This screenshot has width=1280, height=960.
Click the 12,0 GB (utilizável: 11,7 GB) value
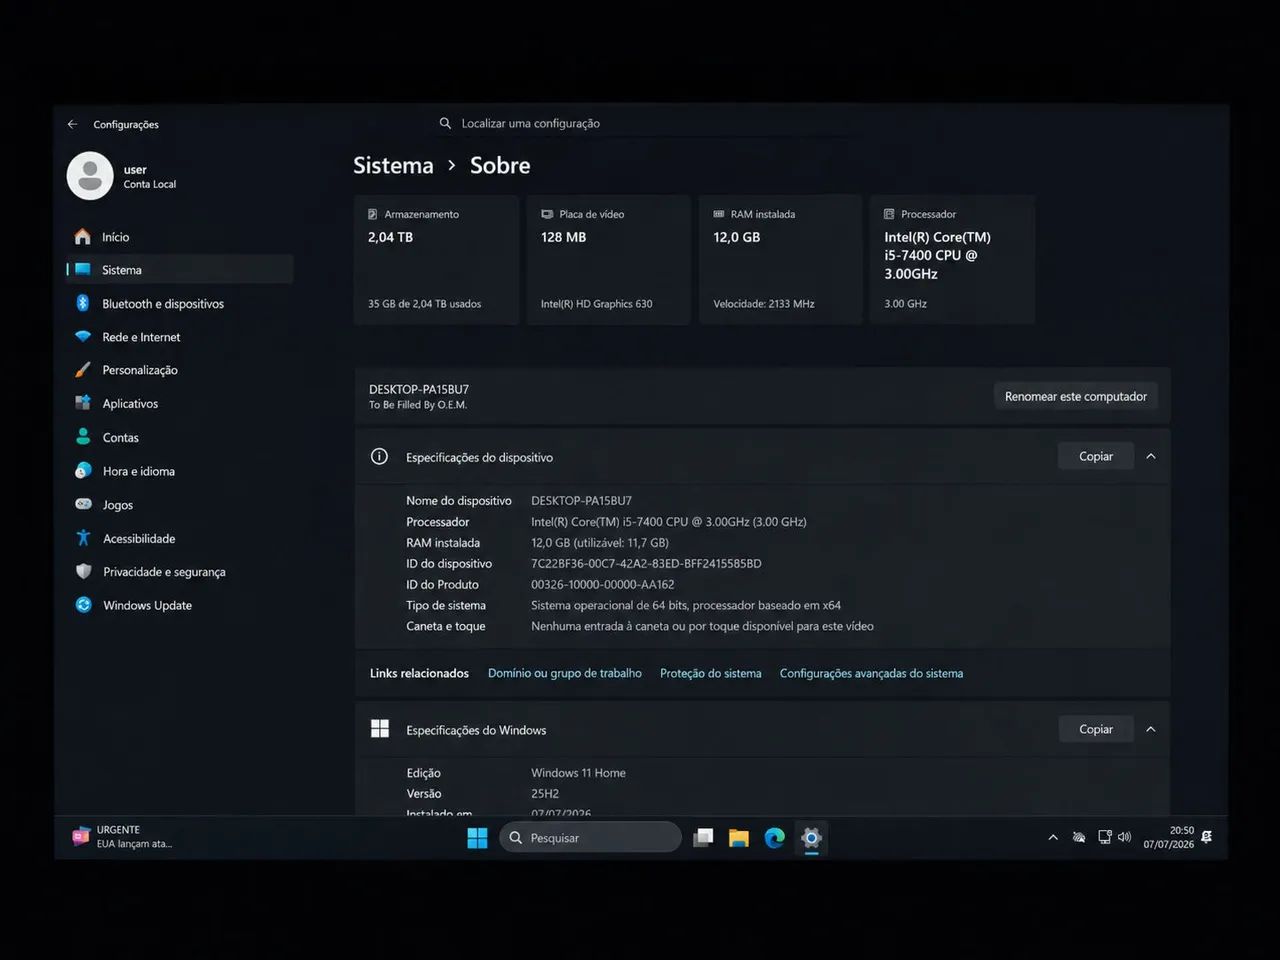[600, 543]
